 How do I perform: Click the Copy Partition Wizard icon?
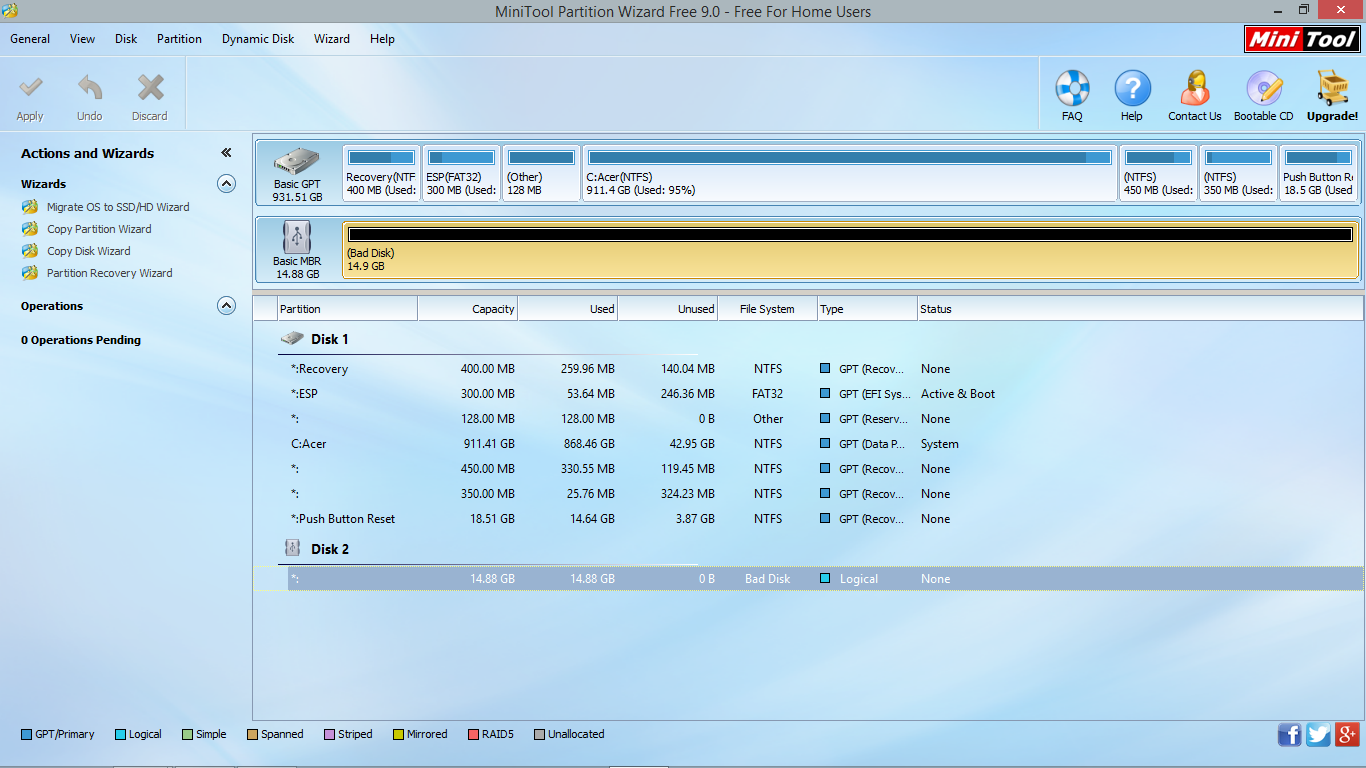30,229
